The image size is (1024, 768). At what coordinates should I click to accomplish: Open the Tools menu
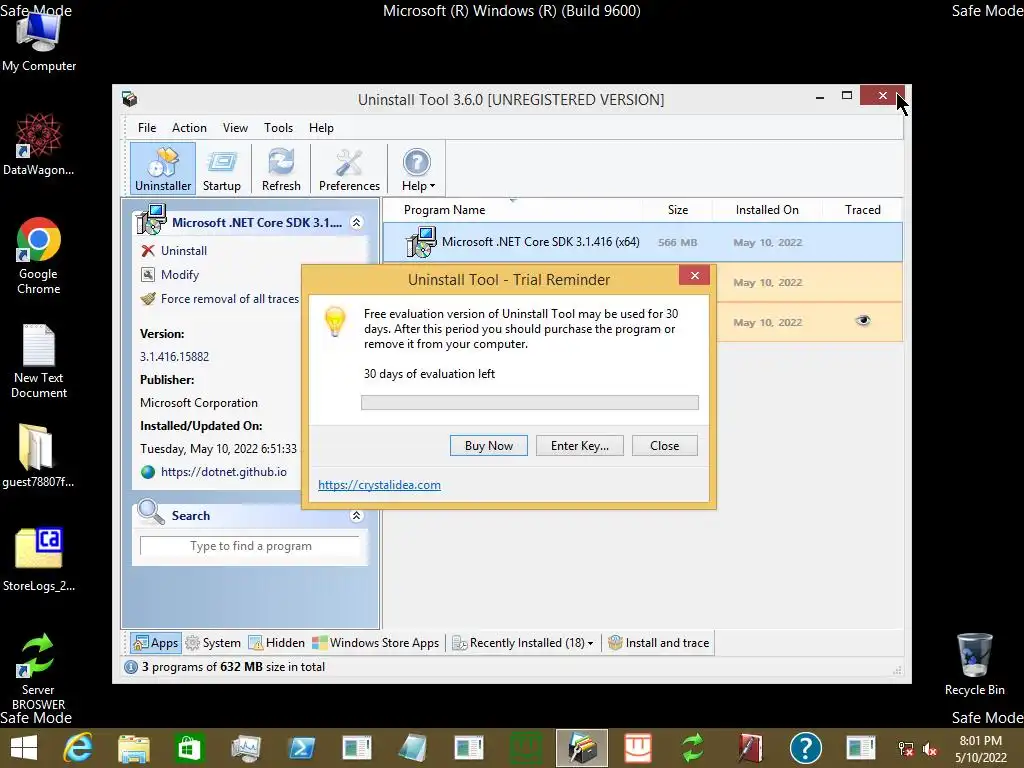pos(278,128)
